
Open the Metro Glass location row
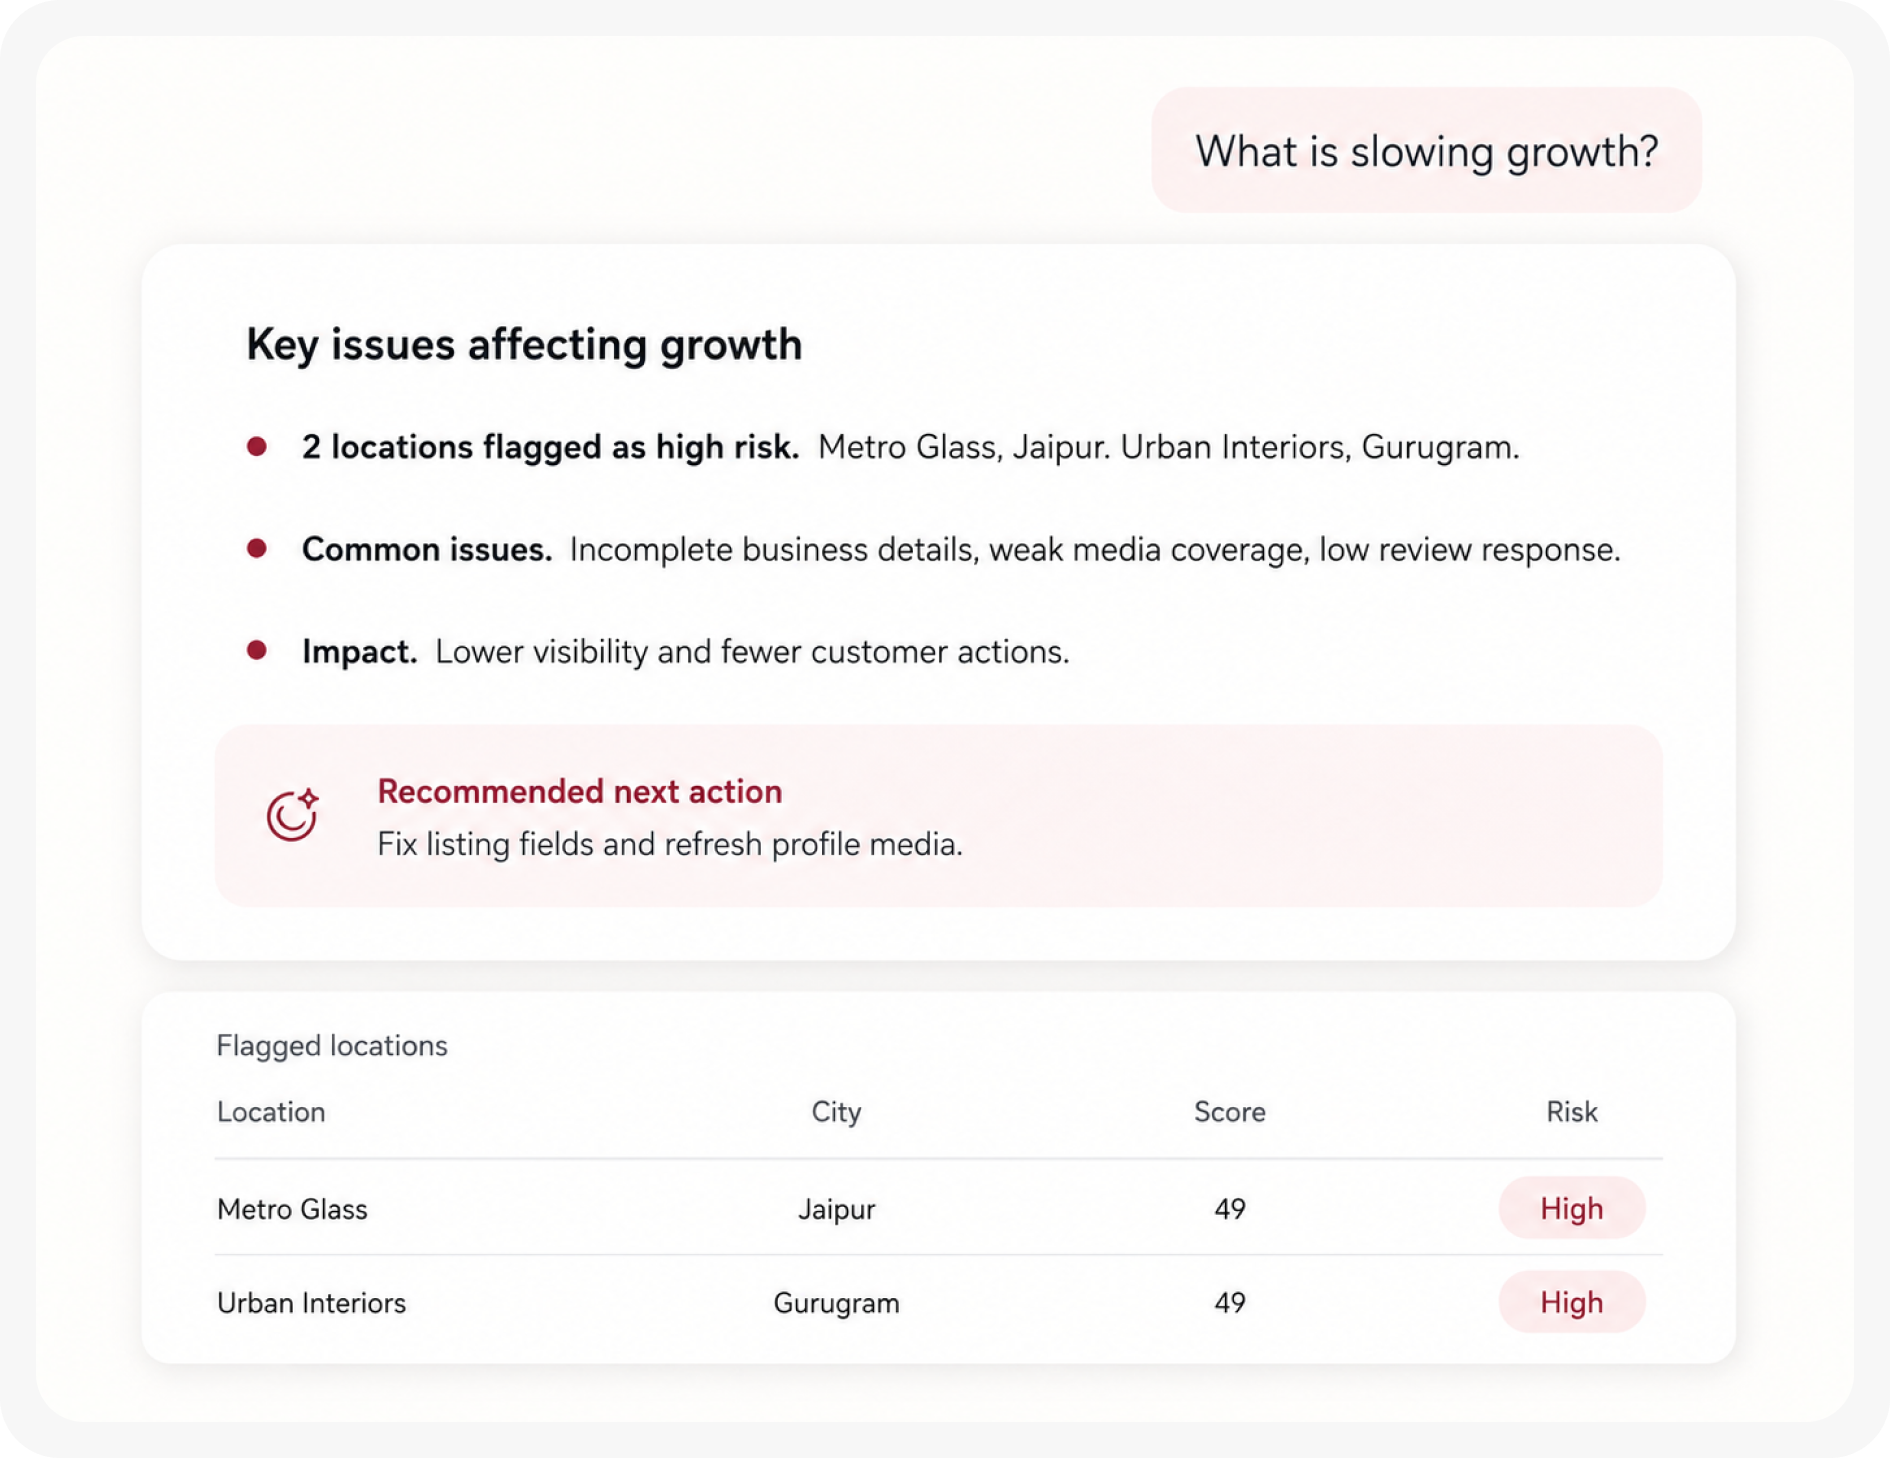click(938, 1208)
